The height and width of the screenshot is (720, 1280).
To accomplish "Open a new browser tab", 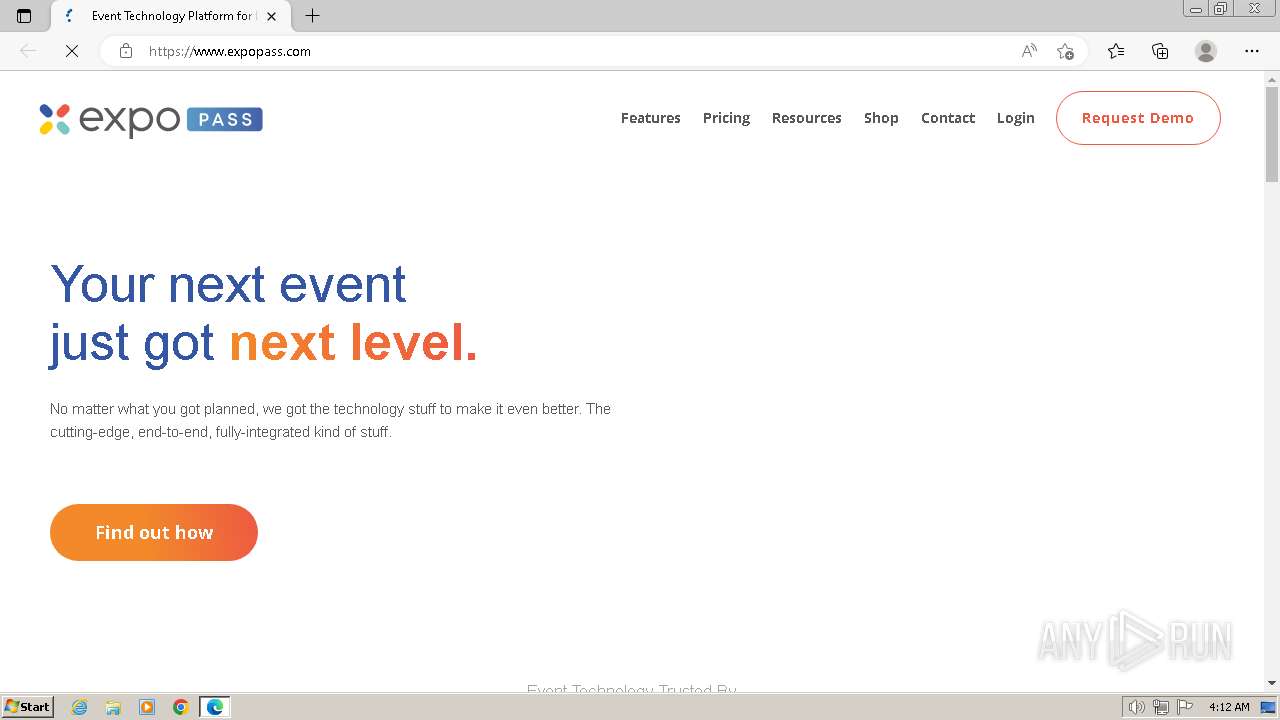I will (312, 16).
